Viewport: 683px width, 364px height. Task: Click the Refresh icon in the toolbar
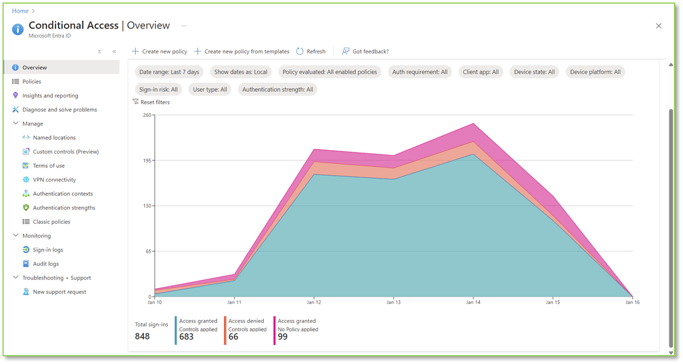pyautogui.click(x=300, y=51)
